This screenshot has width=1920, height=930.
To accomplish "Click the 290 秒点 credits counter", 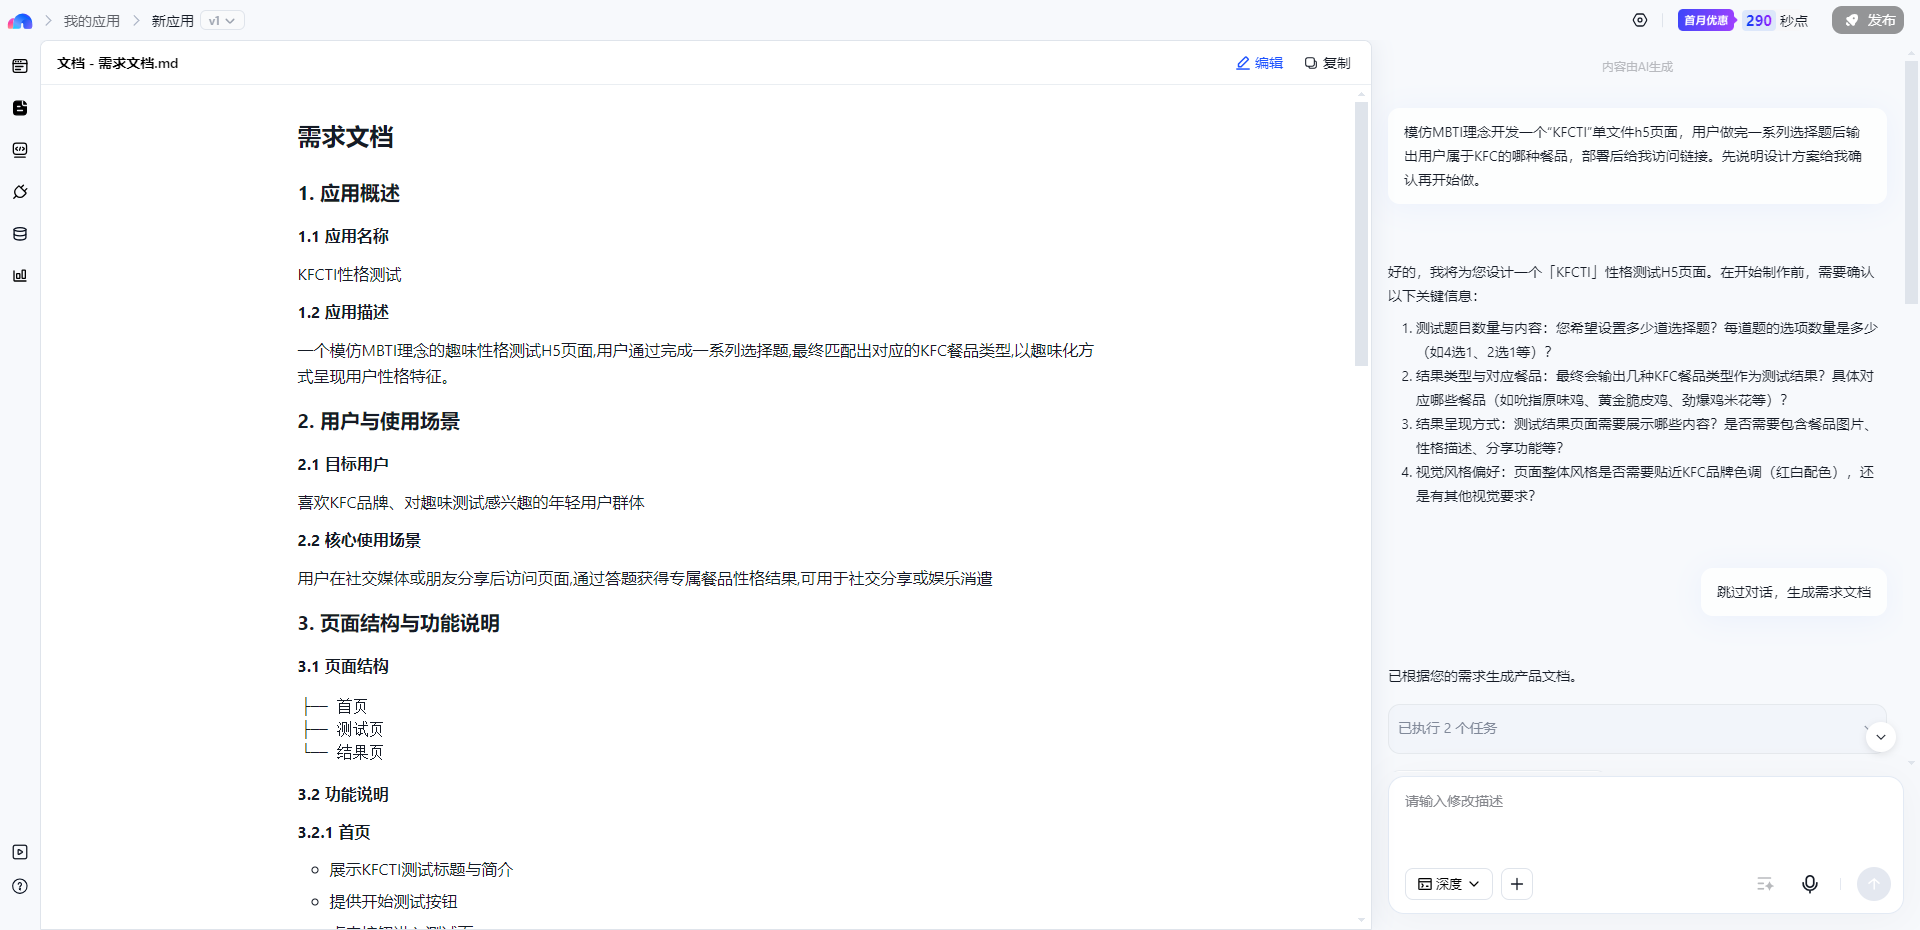I will coord(1776,21).
